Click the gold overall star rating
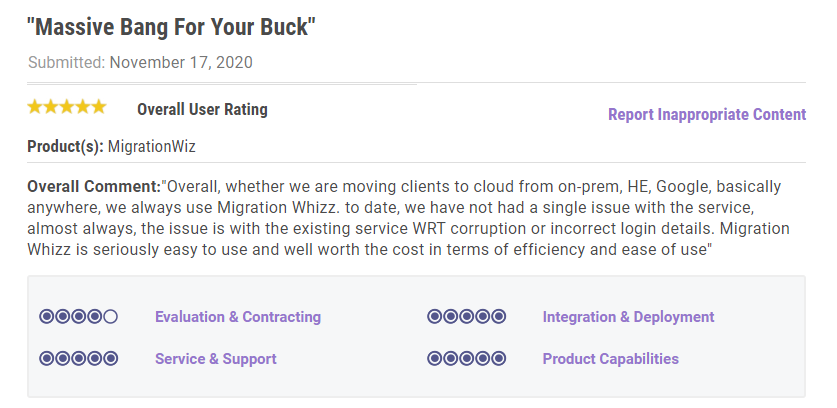Viewport: 837px width, 408px height. [66, 107]
